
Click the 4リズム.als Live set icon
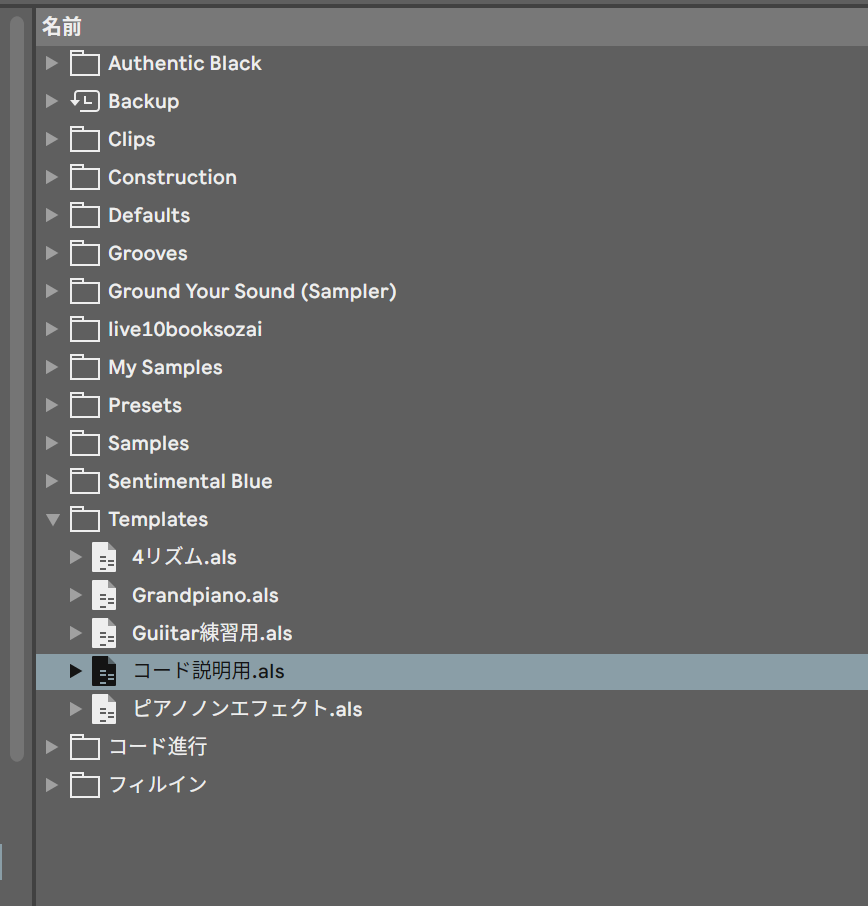coord(104,557)
